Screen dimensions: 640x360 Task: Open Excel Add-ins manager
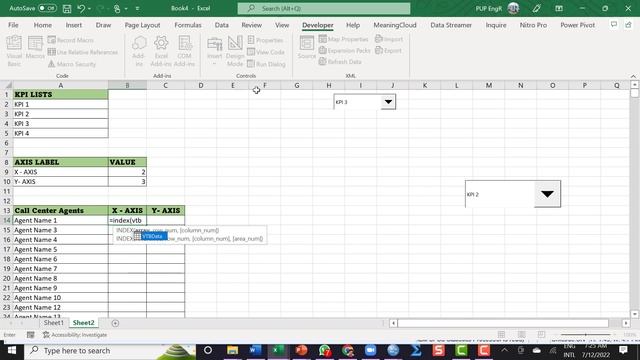(x=161, y=51)
